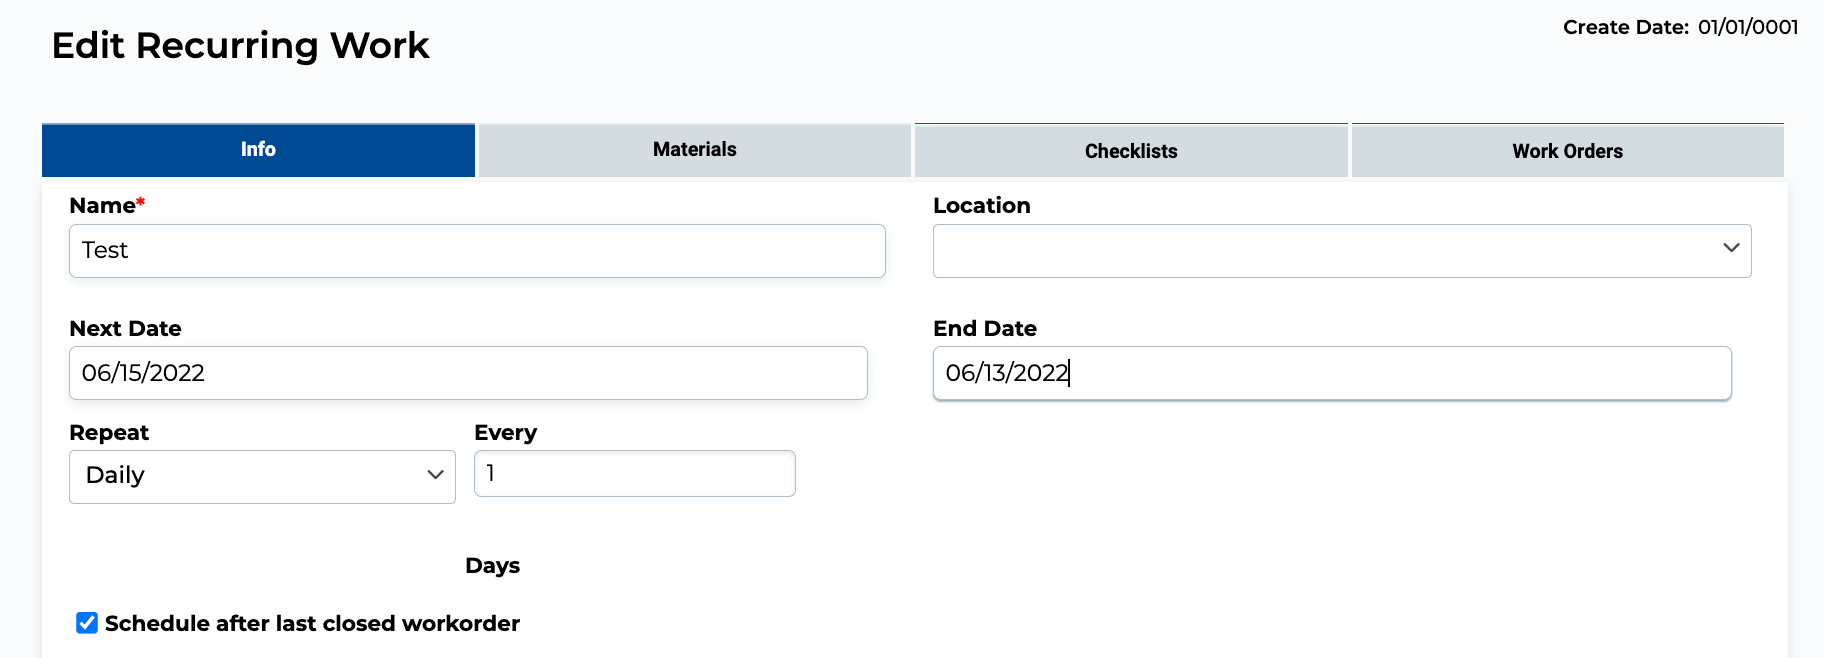Image resolution: width=1824 pixels, height=658 pixels.
Task: Open the Materials tab
Action: tap(695, 150)
